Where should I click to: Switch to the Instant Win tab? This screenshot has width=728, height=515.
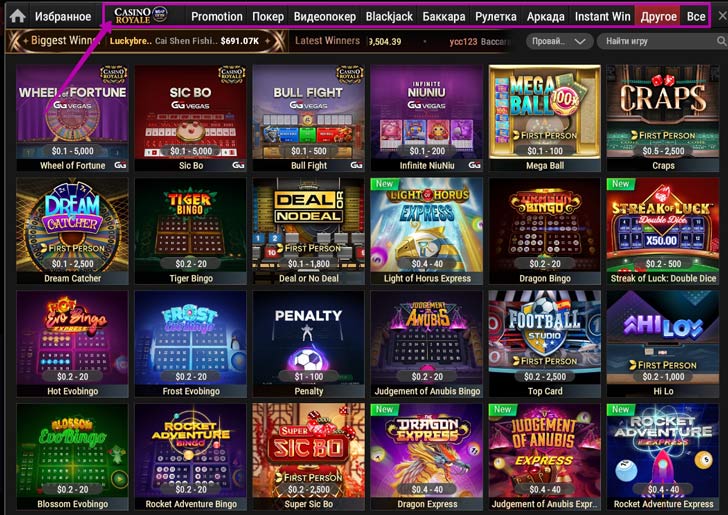(x=602, y=17)
